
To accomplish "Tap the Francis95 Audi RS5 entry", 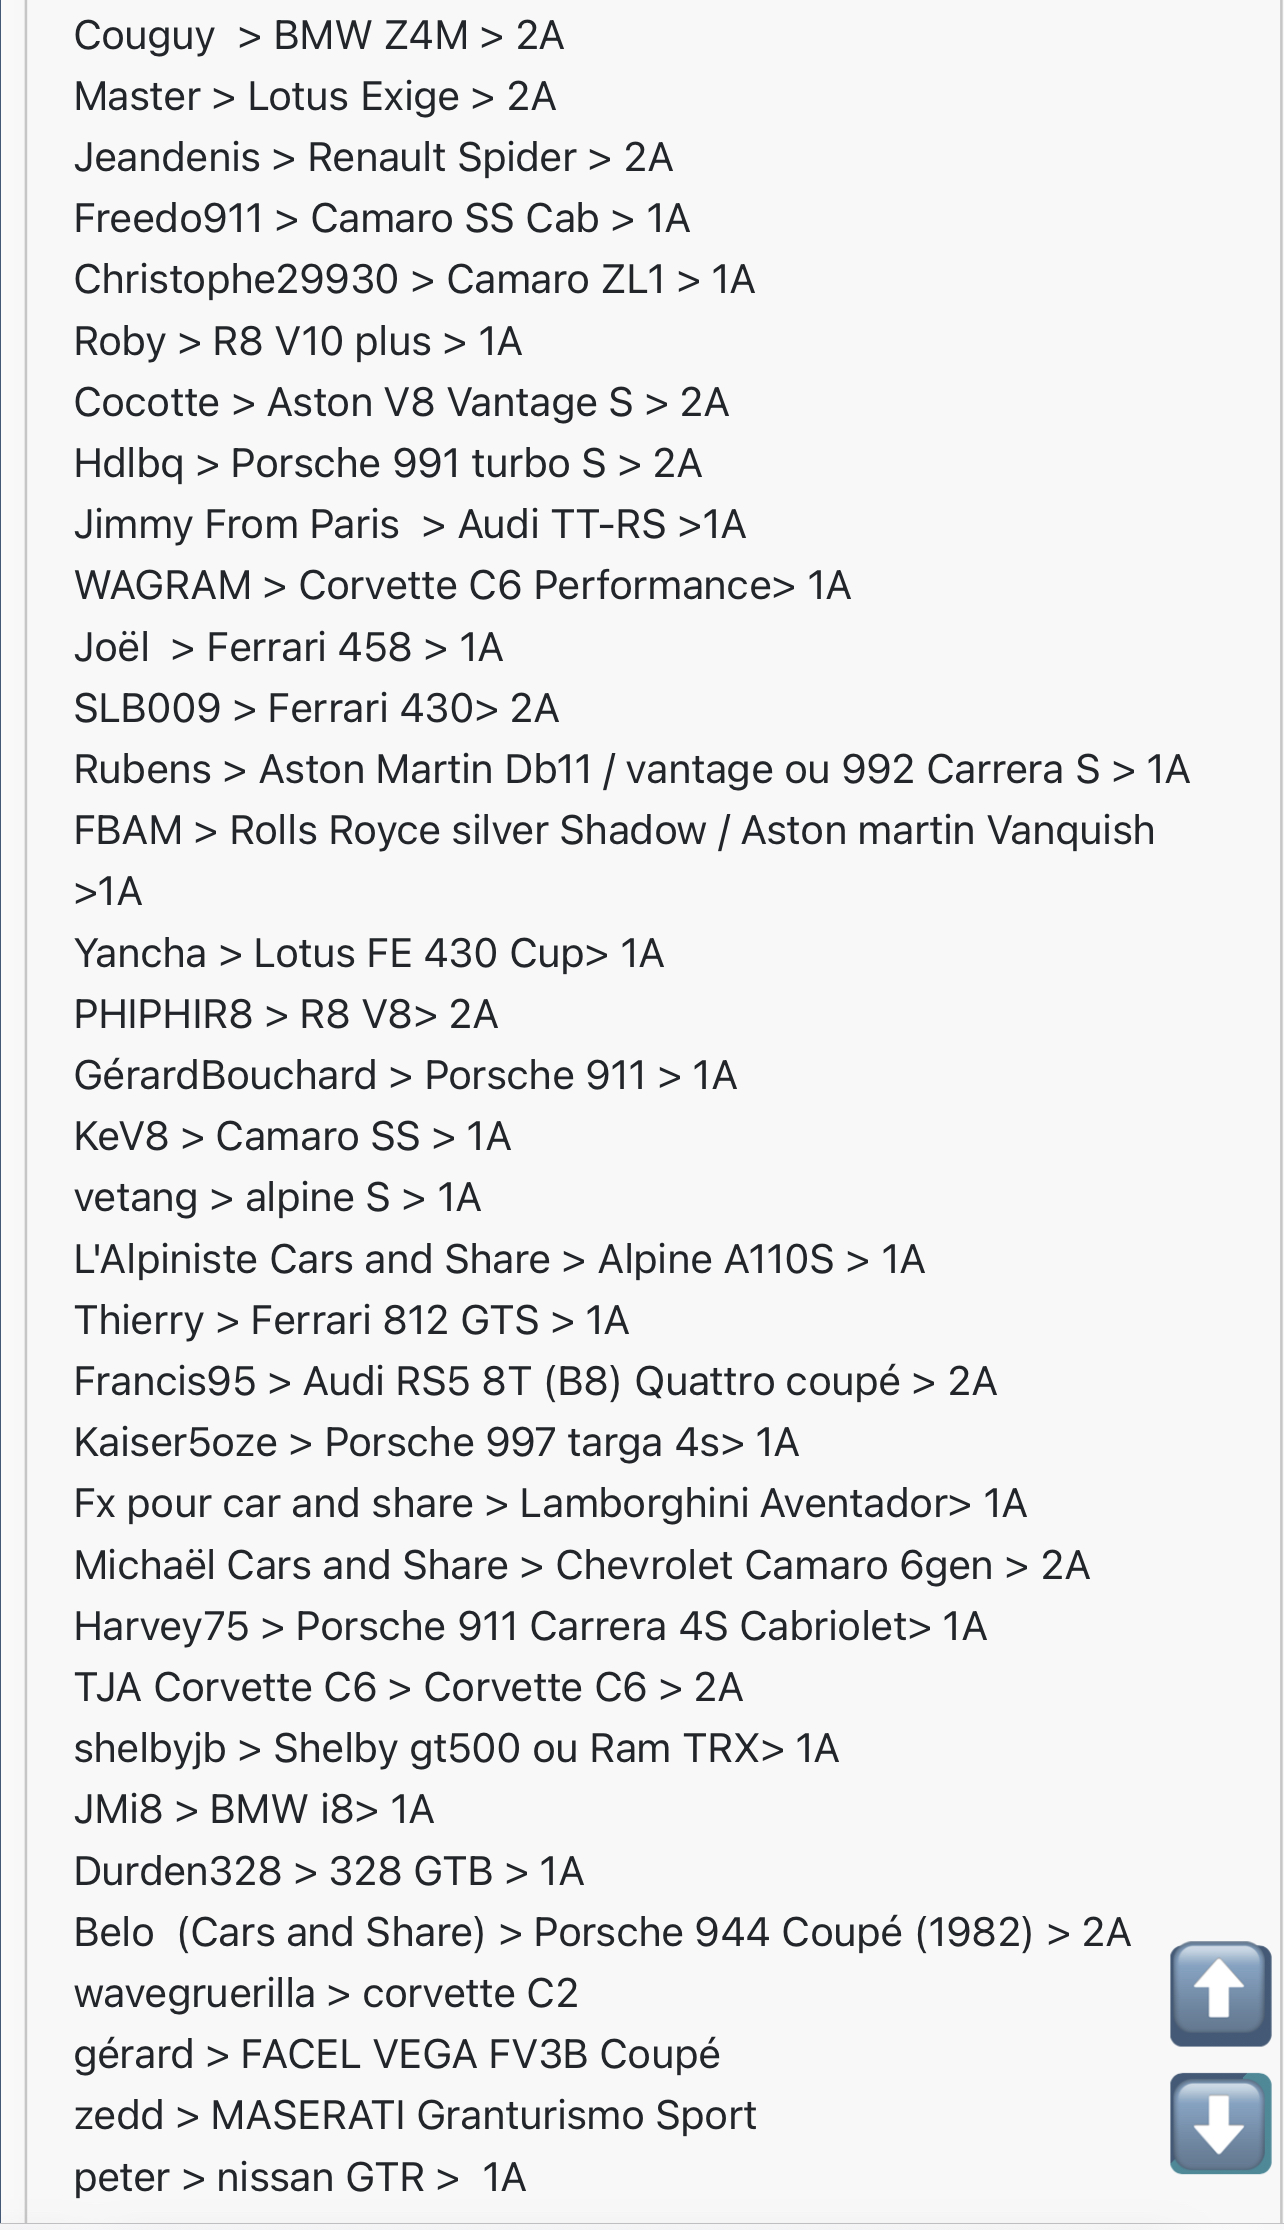I will pyautogui.click(x=535, y=1382).
